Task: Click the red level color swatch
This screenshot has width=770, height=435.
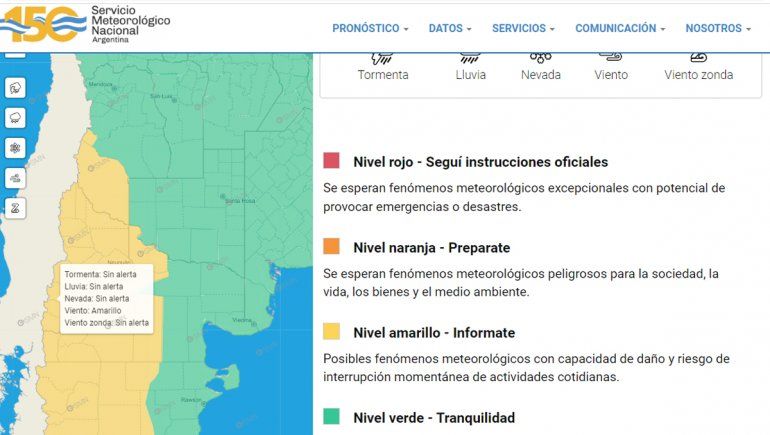Action: pos(332,161)
